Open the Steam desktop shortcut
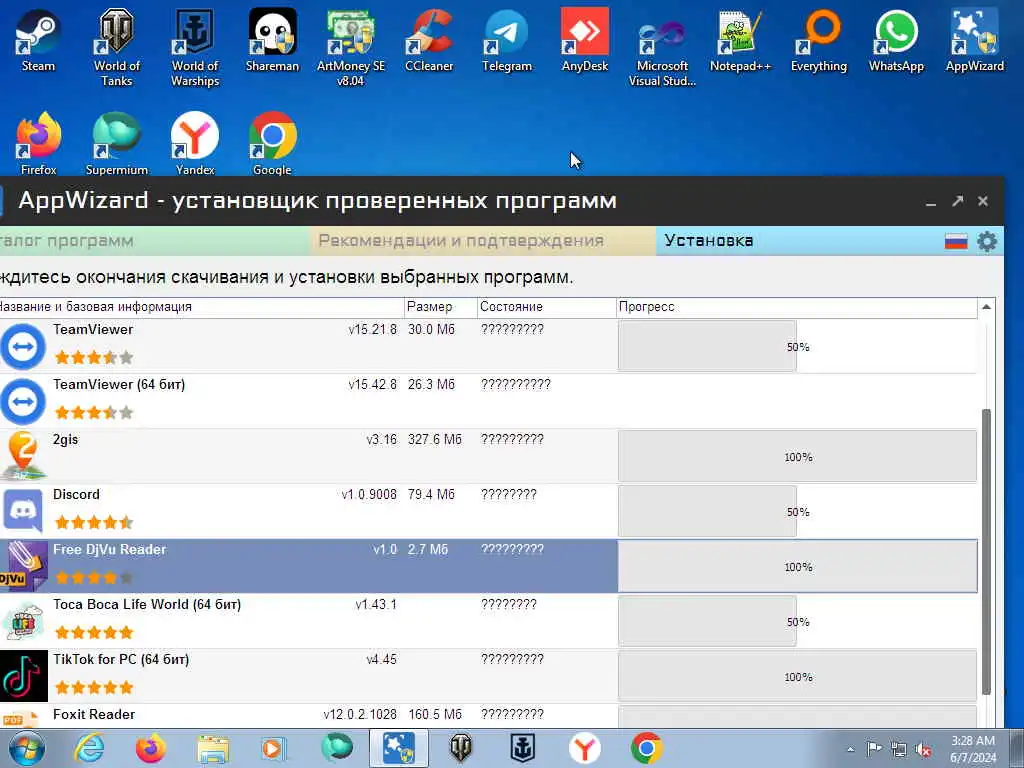Screen dimensions: 1024x768 pos(38,40)
